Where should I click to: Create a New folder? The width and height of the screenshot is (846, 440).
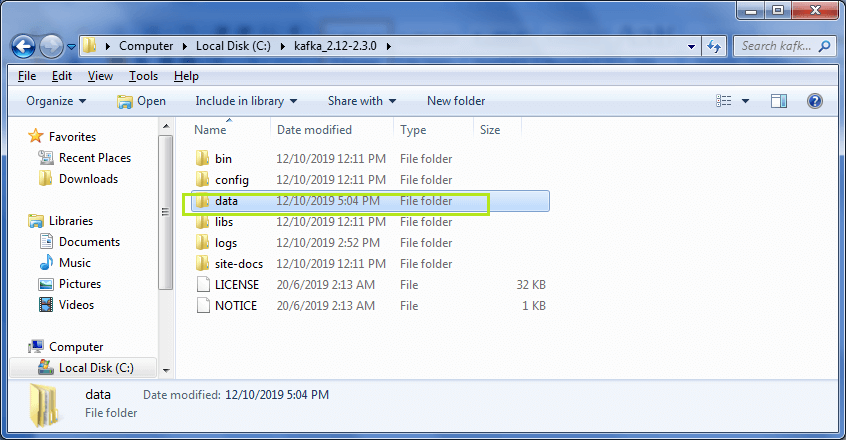pyautogui.click(x=456, y=101)
